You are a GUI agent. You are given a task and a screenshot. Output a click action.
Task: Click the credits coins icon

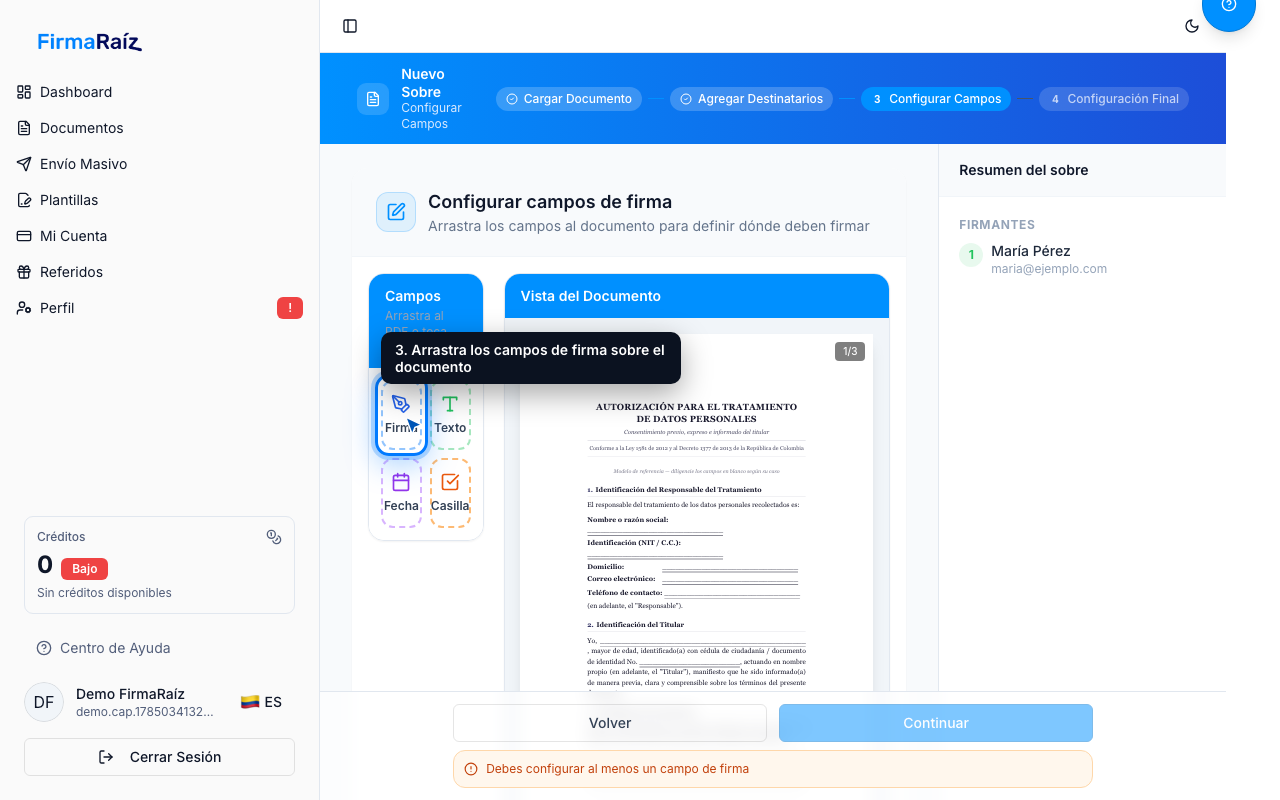(x=274, y=537)
